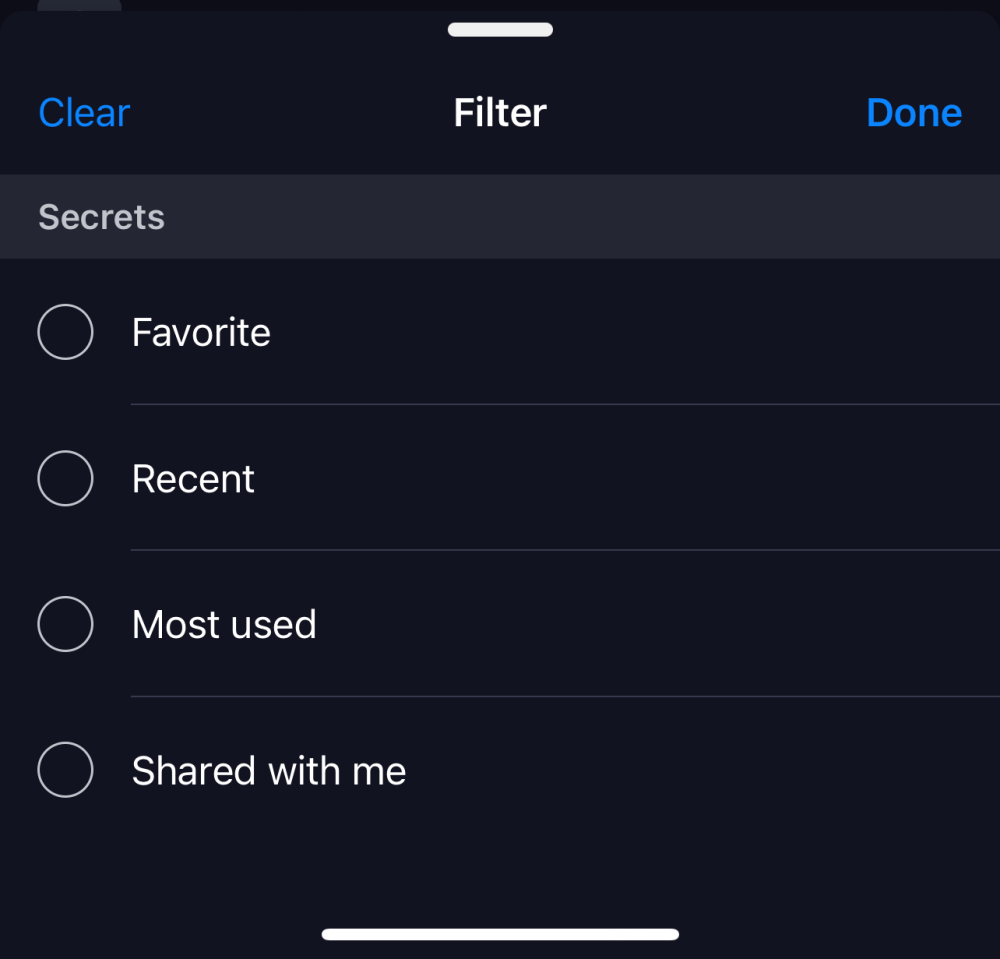Confirm the filter with Done

point(914,113)
